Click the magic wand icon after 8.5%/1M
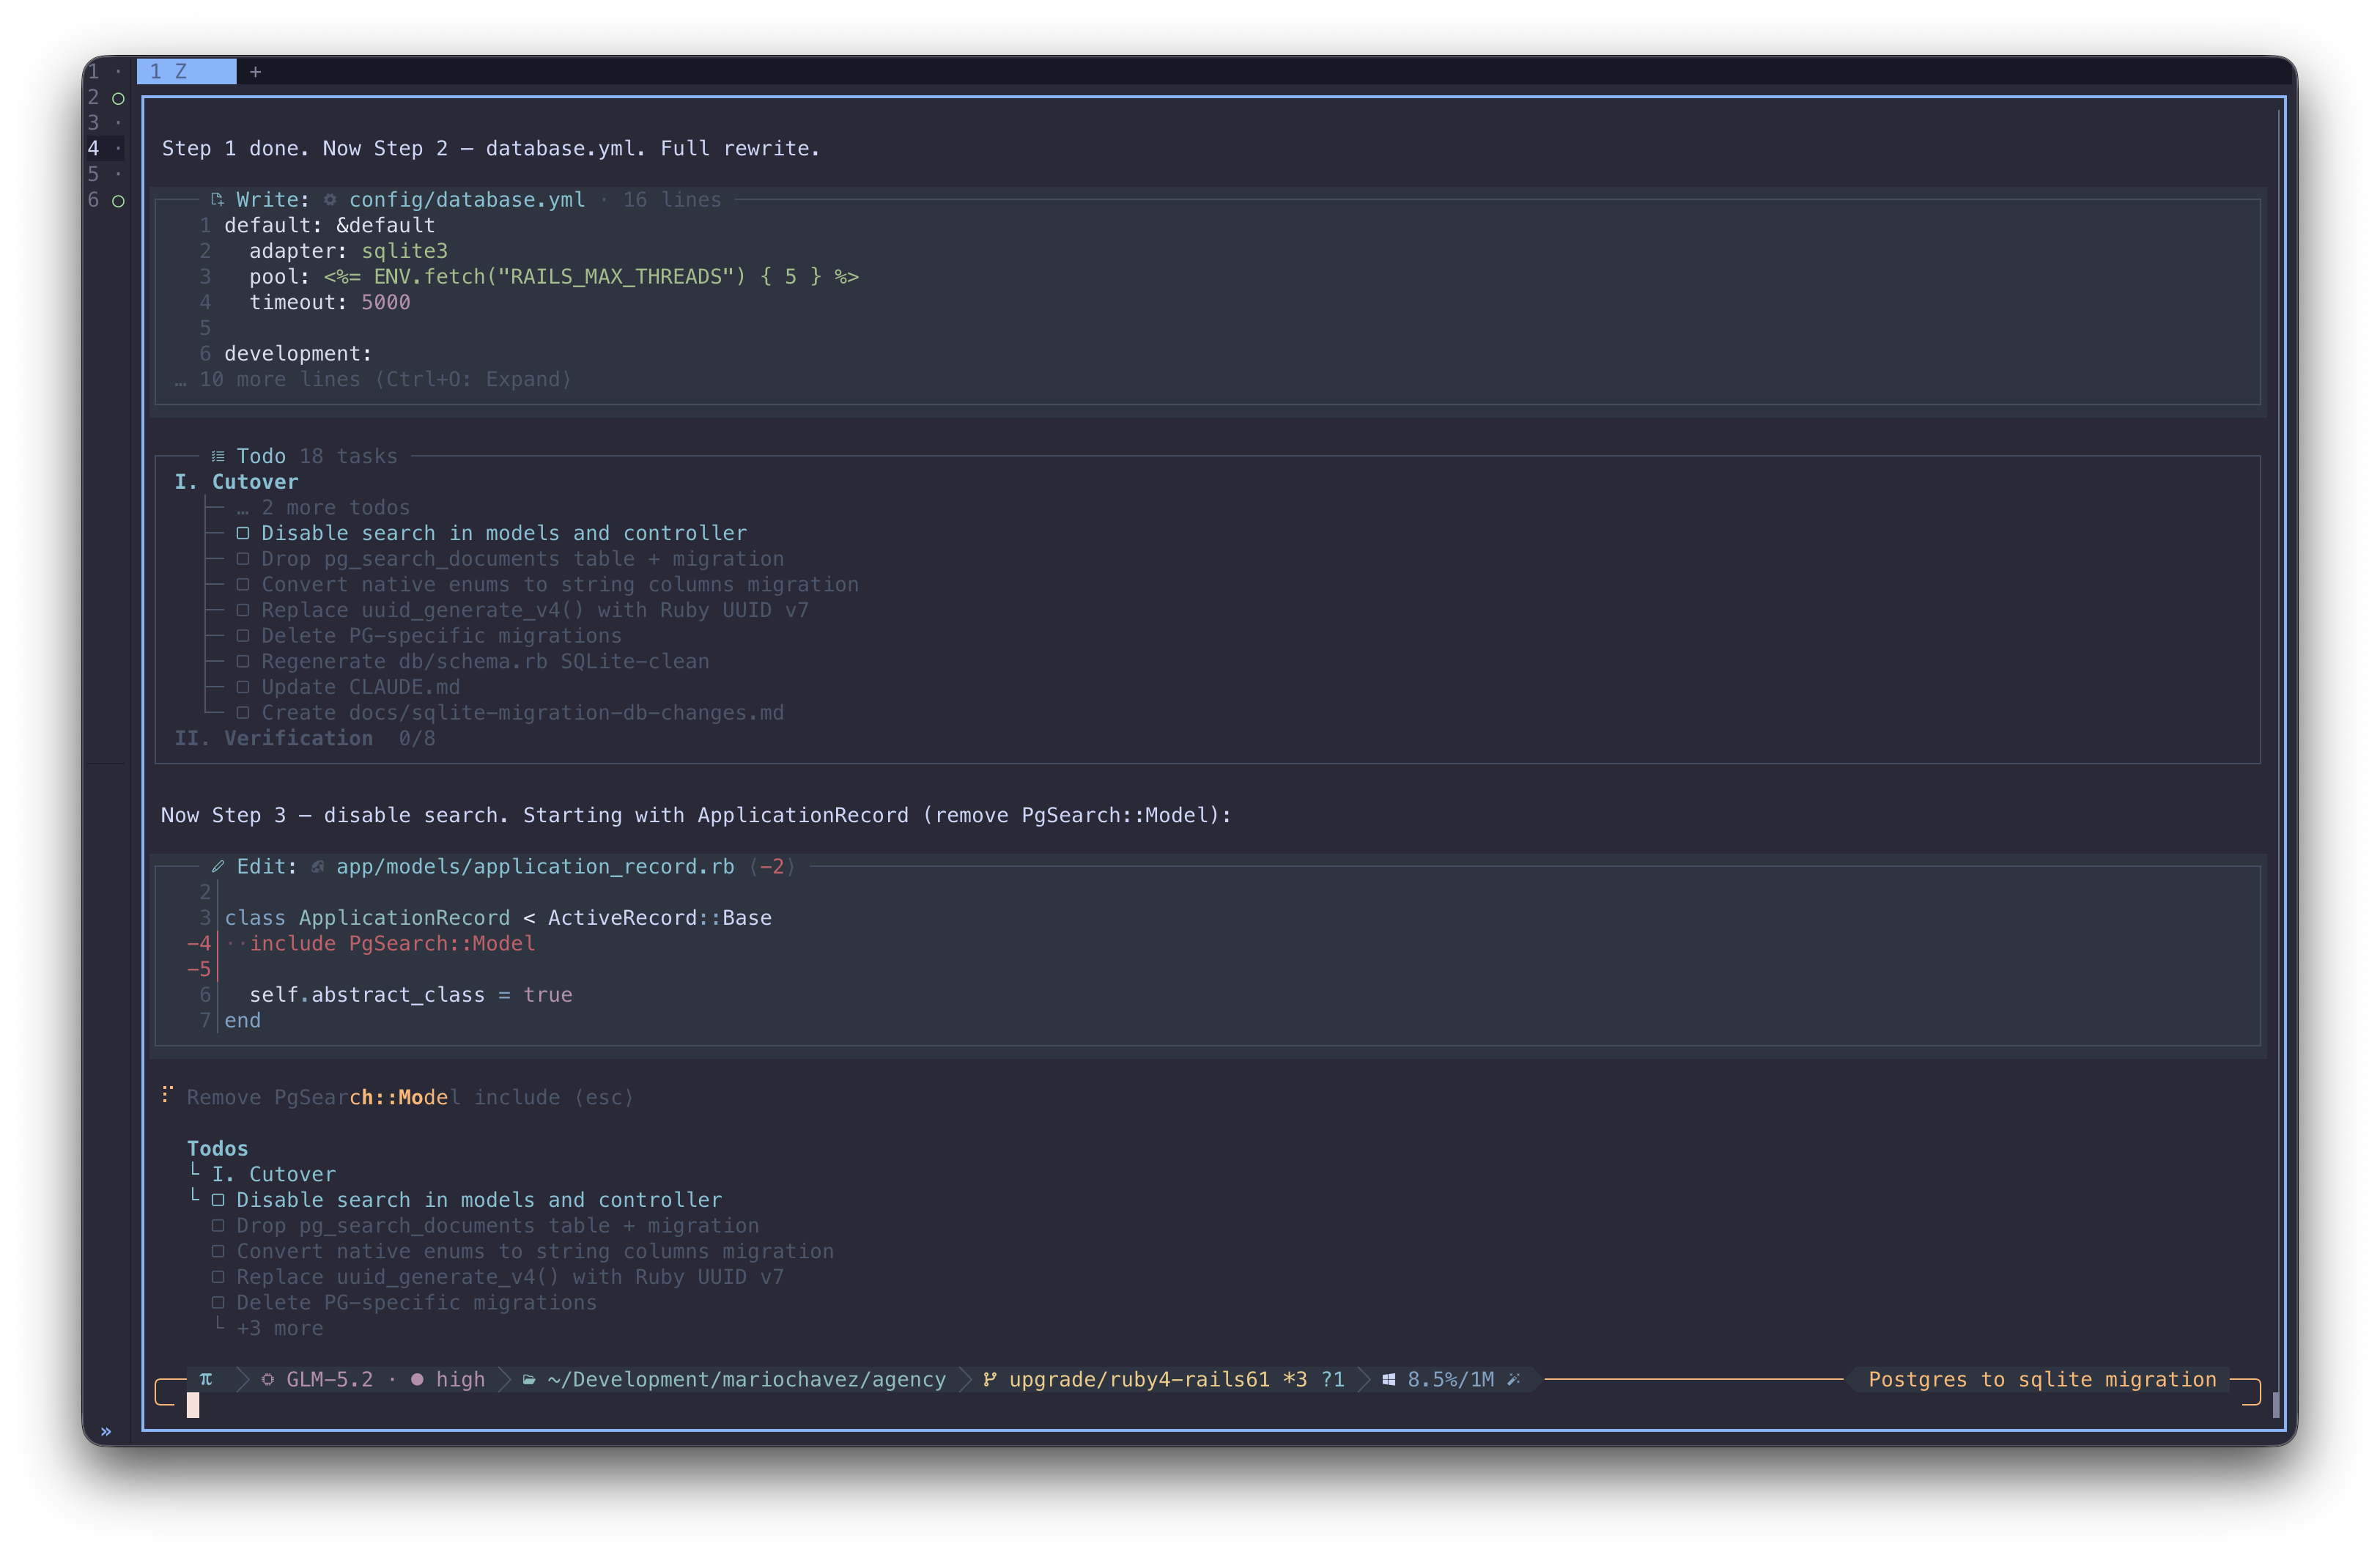The width and height of the screenshot is (2380, 1555). [1514, 1379]
